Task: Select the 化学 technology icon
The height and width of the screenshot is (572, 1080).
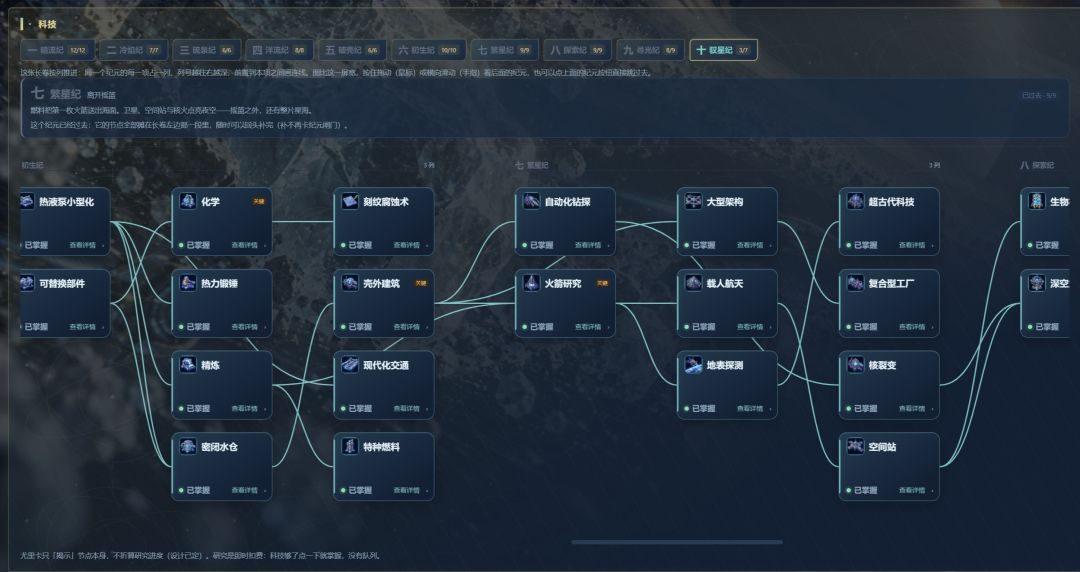Action: pyautogui.click(x=188, y=201)
